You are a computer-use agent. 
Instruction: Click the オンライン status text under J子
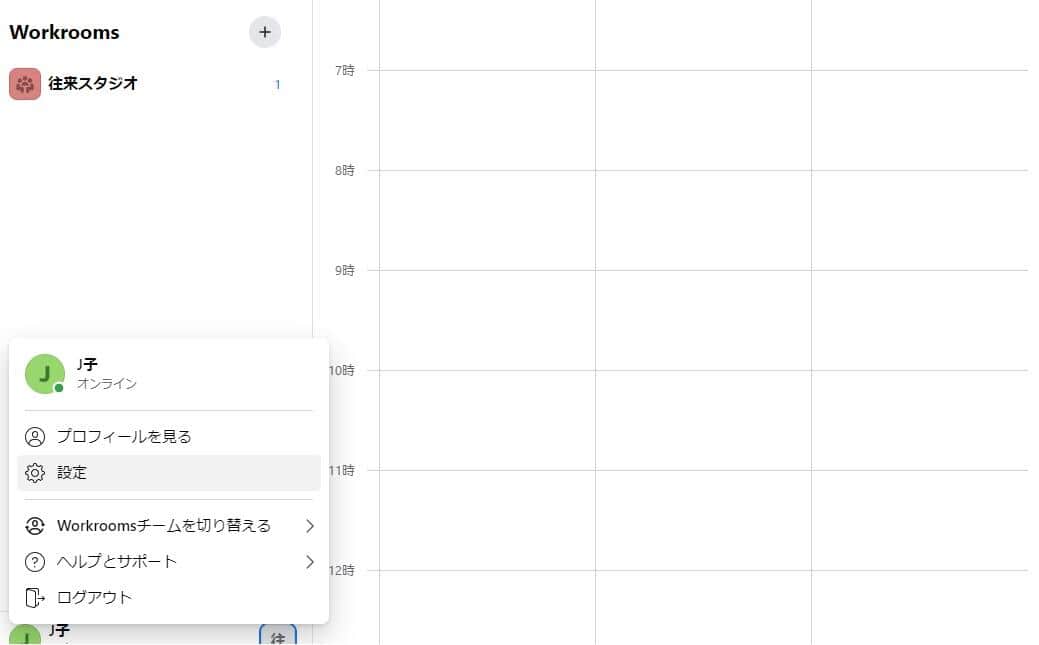point(107,384)
